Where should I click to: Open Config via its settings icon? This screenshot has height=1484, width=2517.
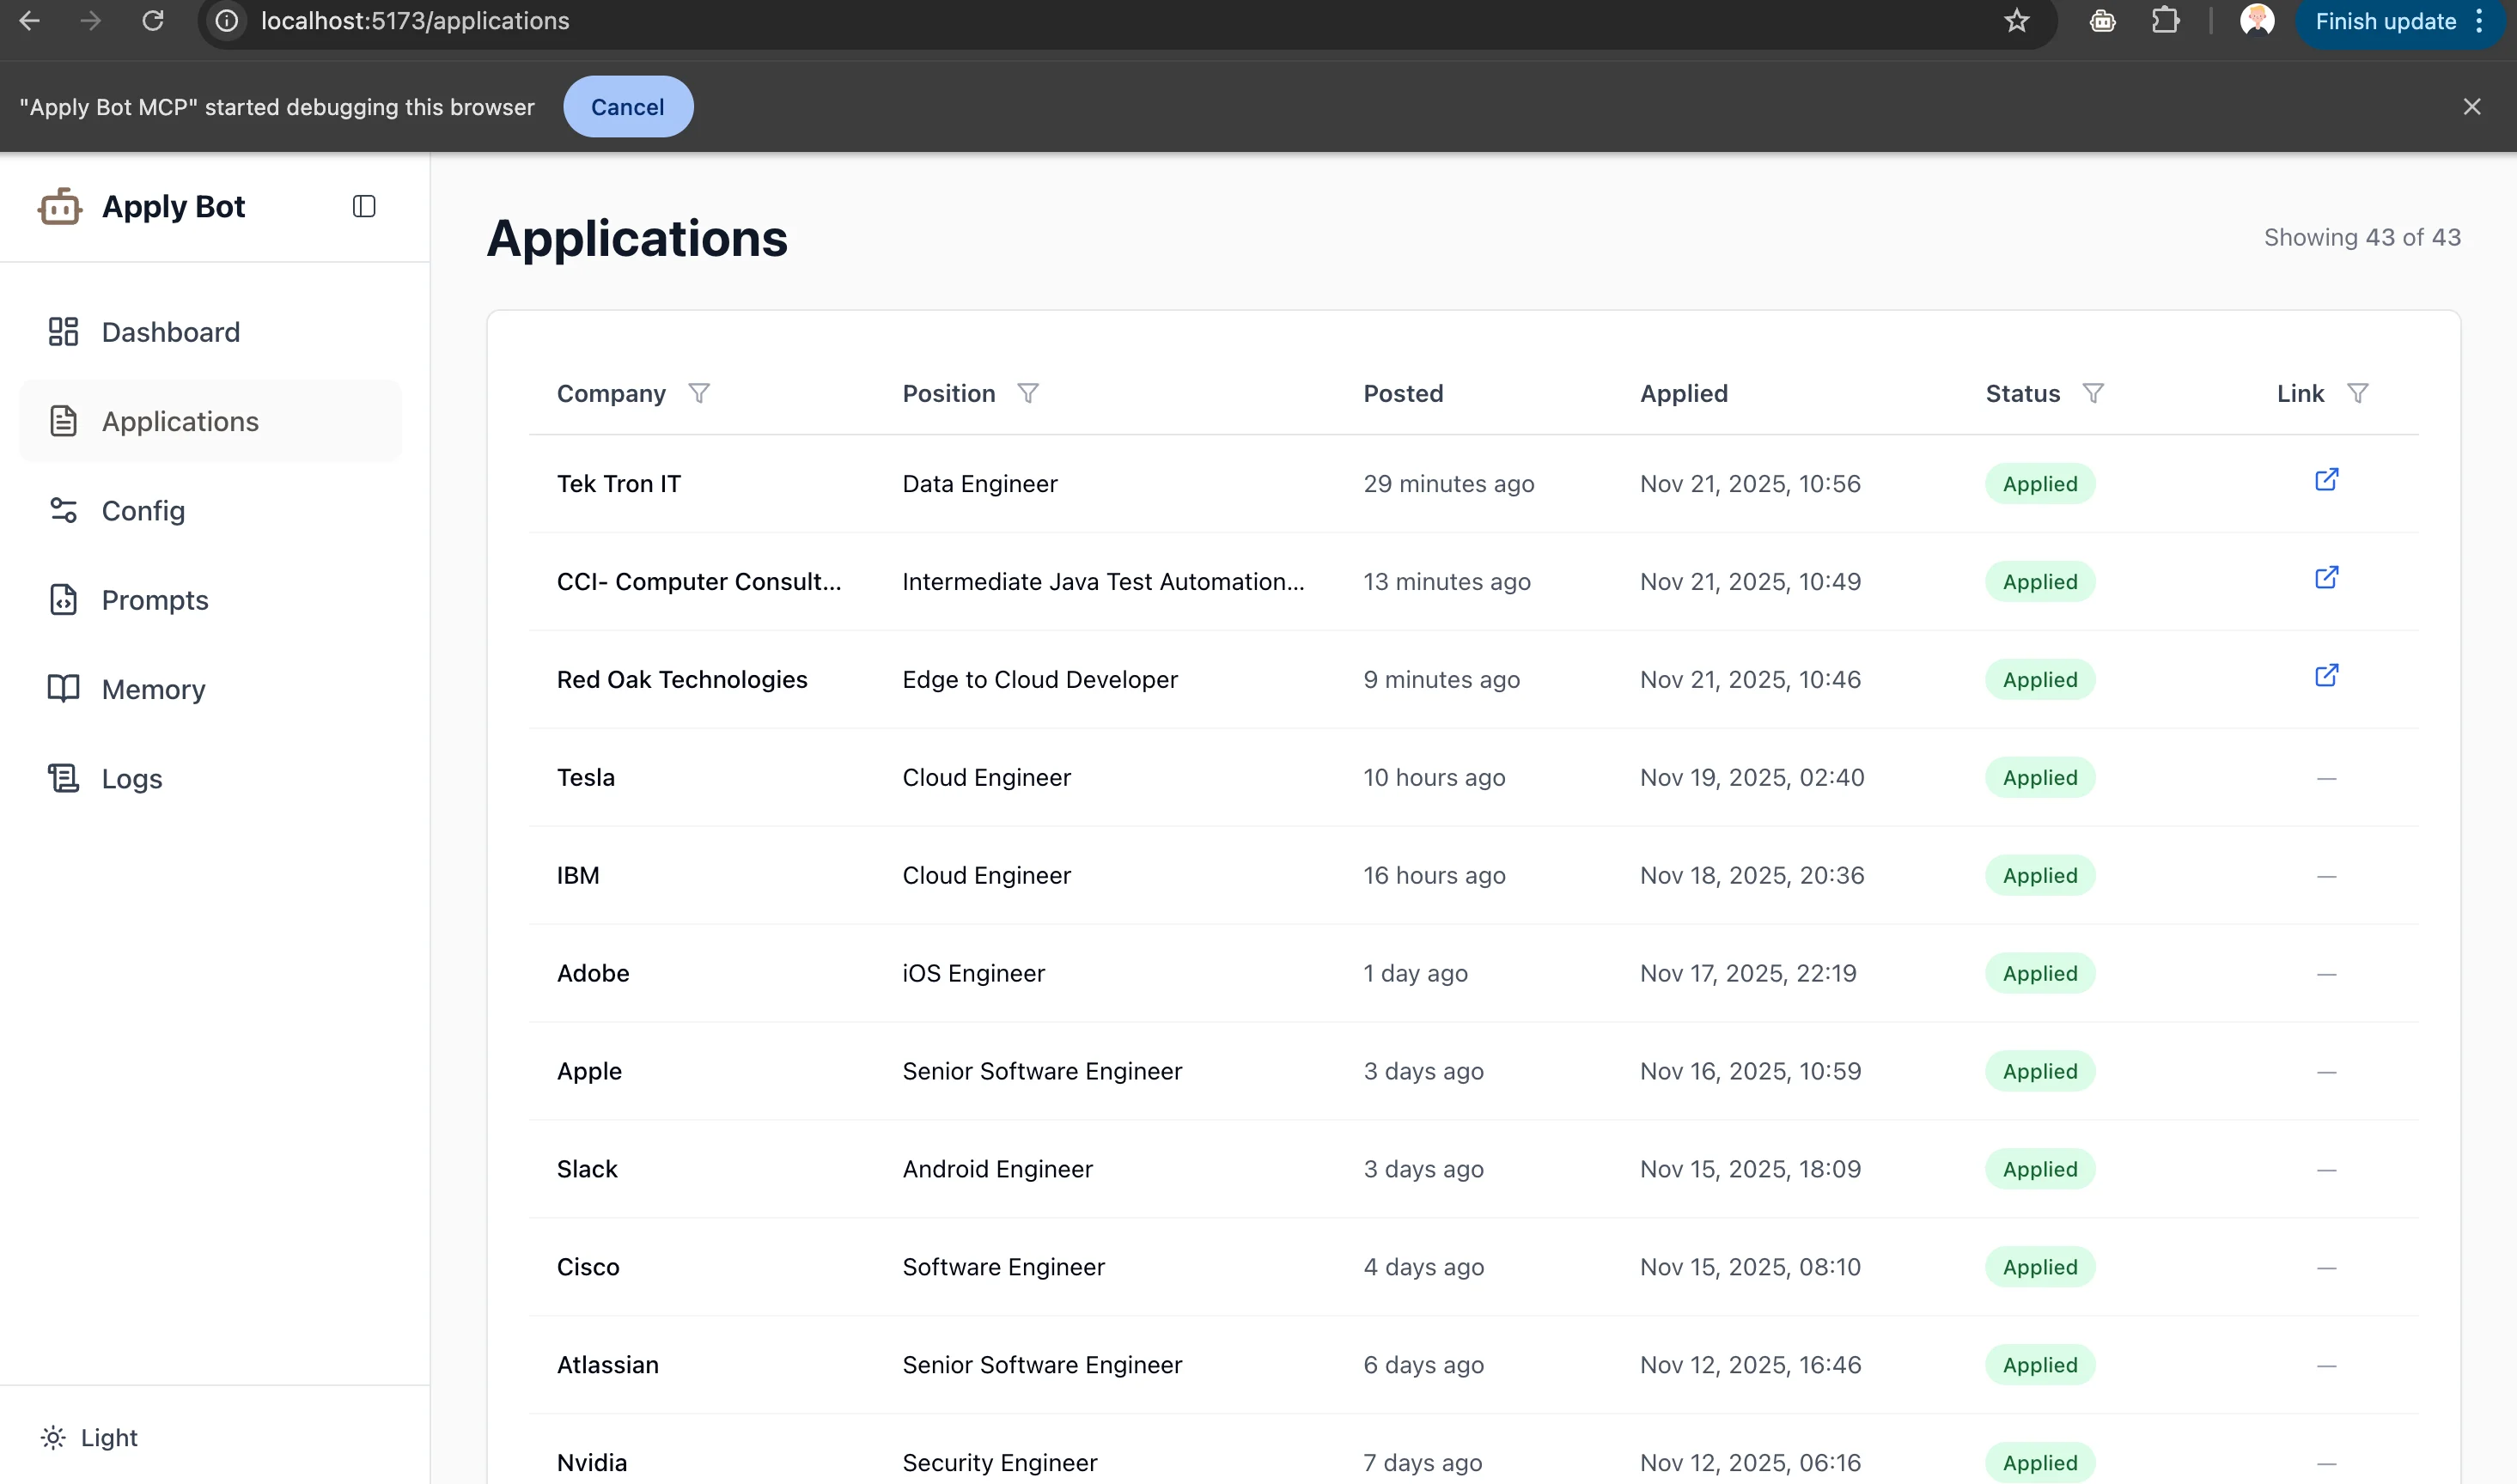pos(63,510)
